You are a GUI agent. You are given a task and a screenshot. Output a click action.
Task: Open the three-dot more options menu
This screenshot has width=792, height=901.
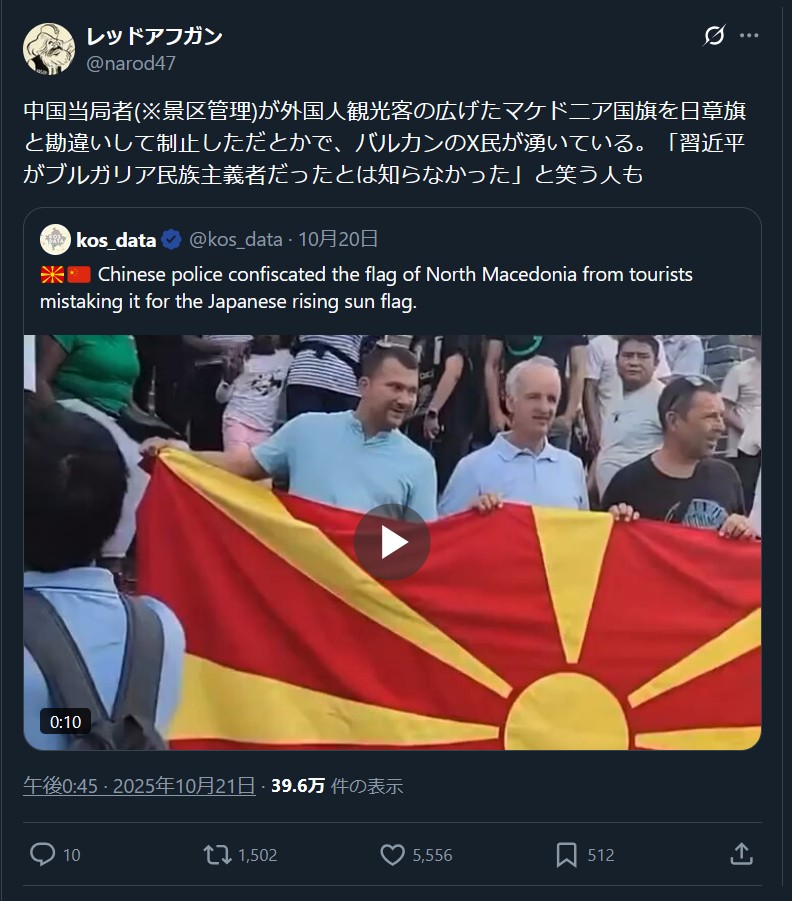[x=749, y=36]
